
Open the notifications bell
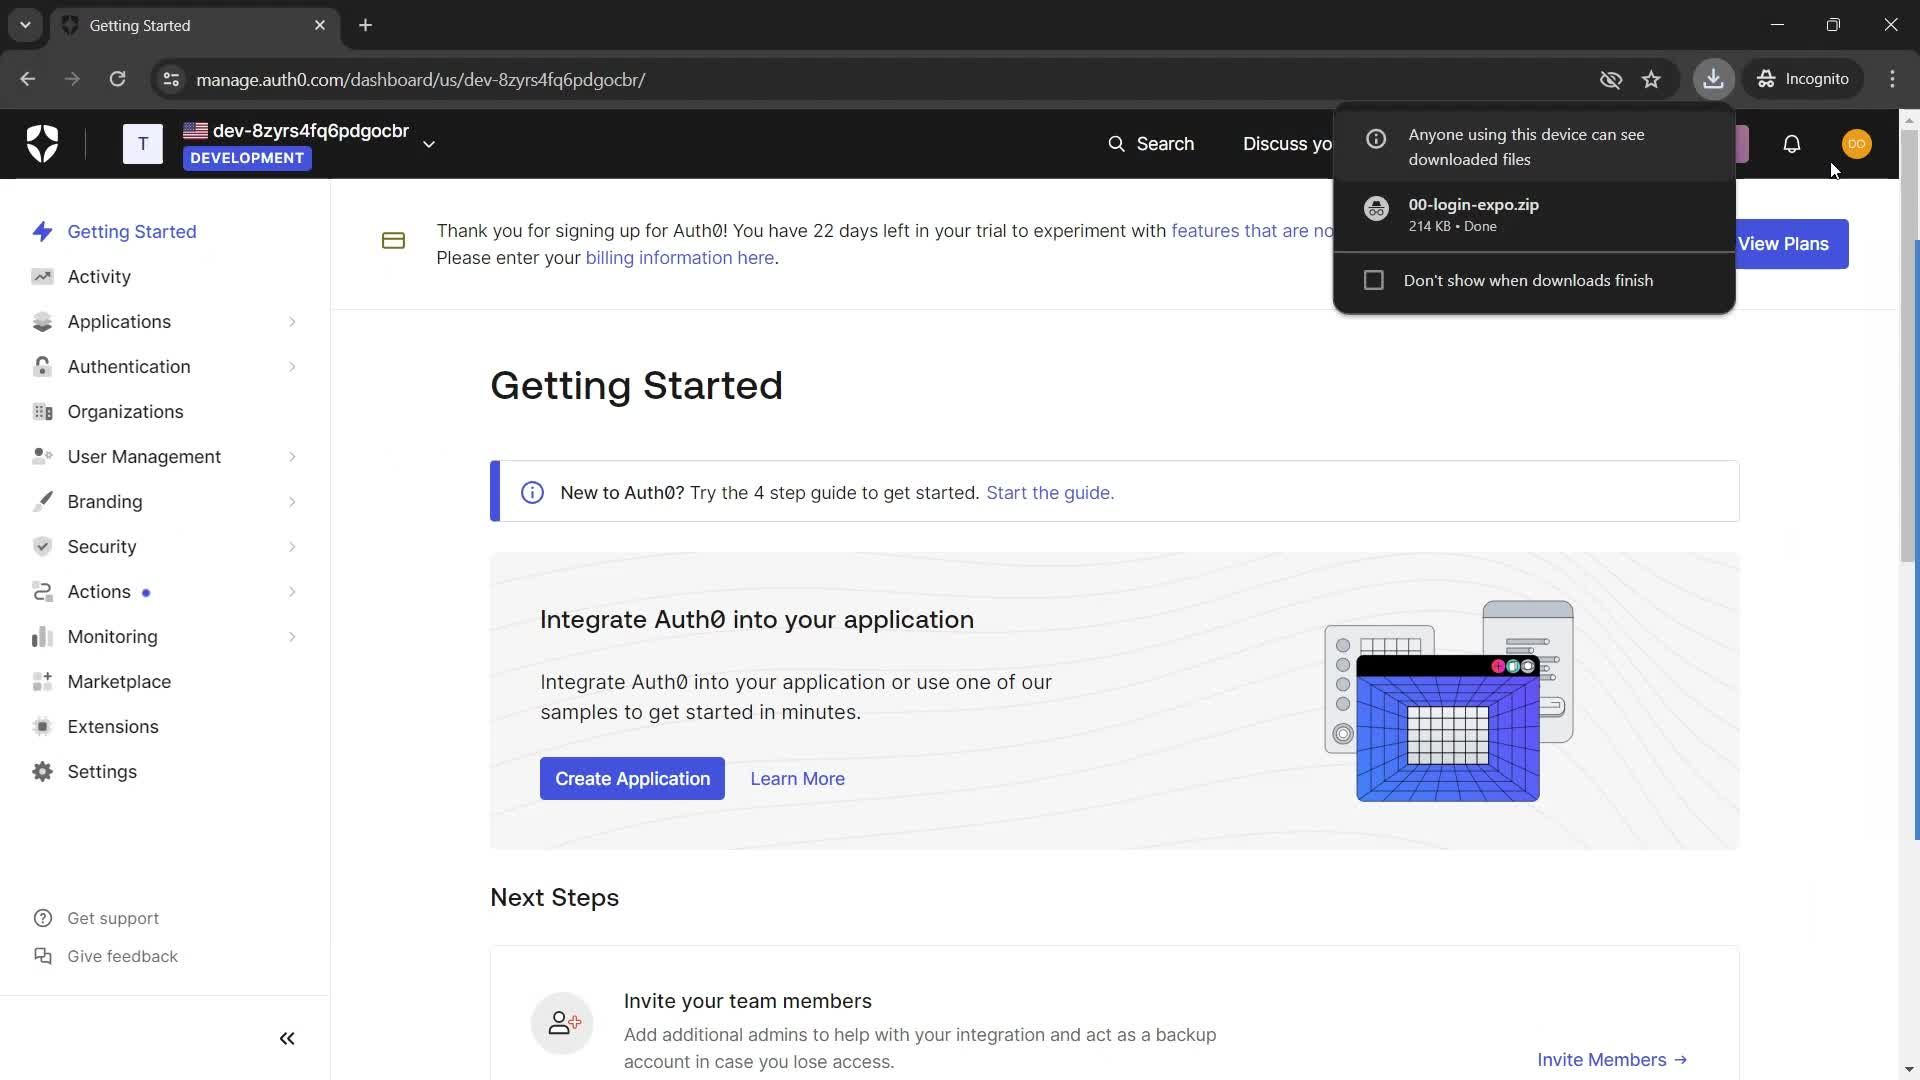1792,144
